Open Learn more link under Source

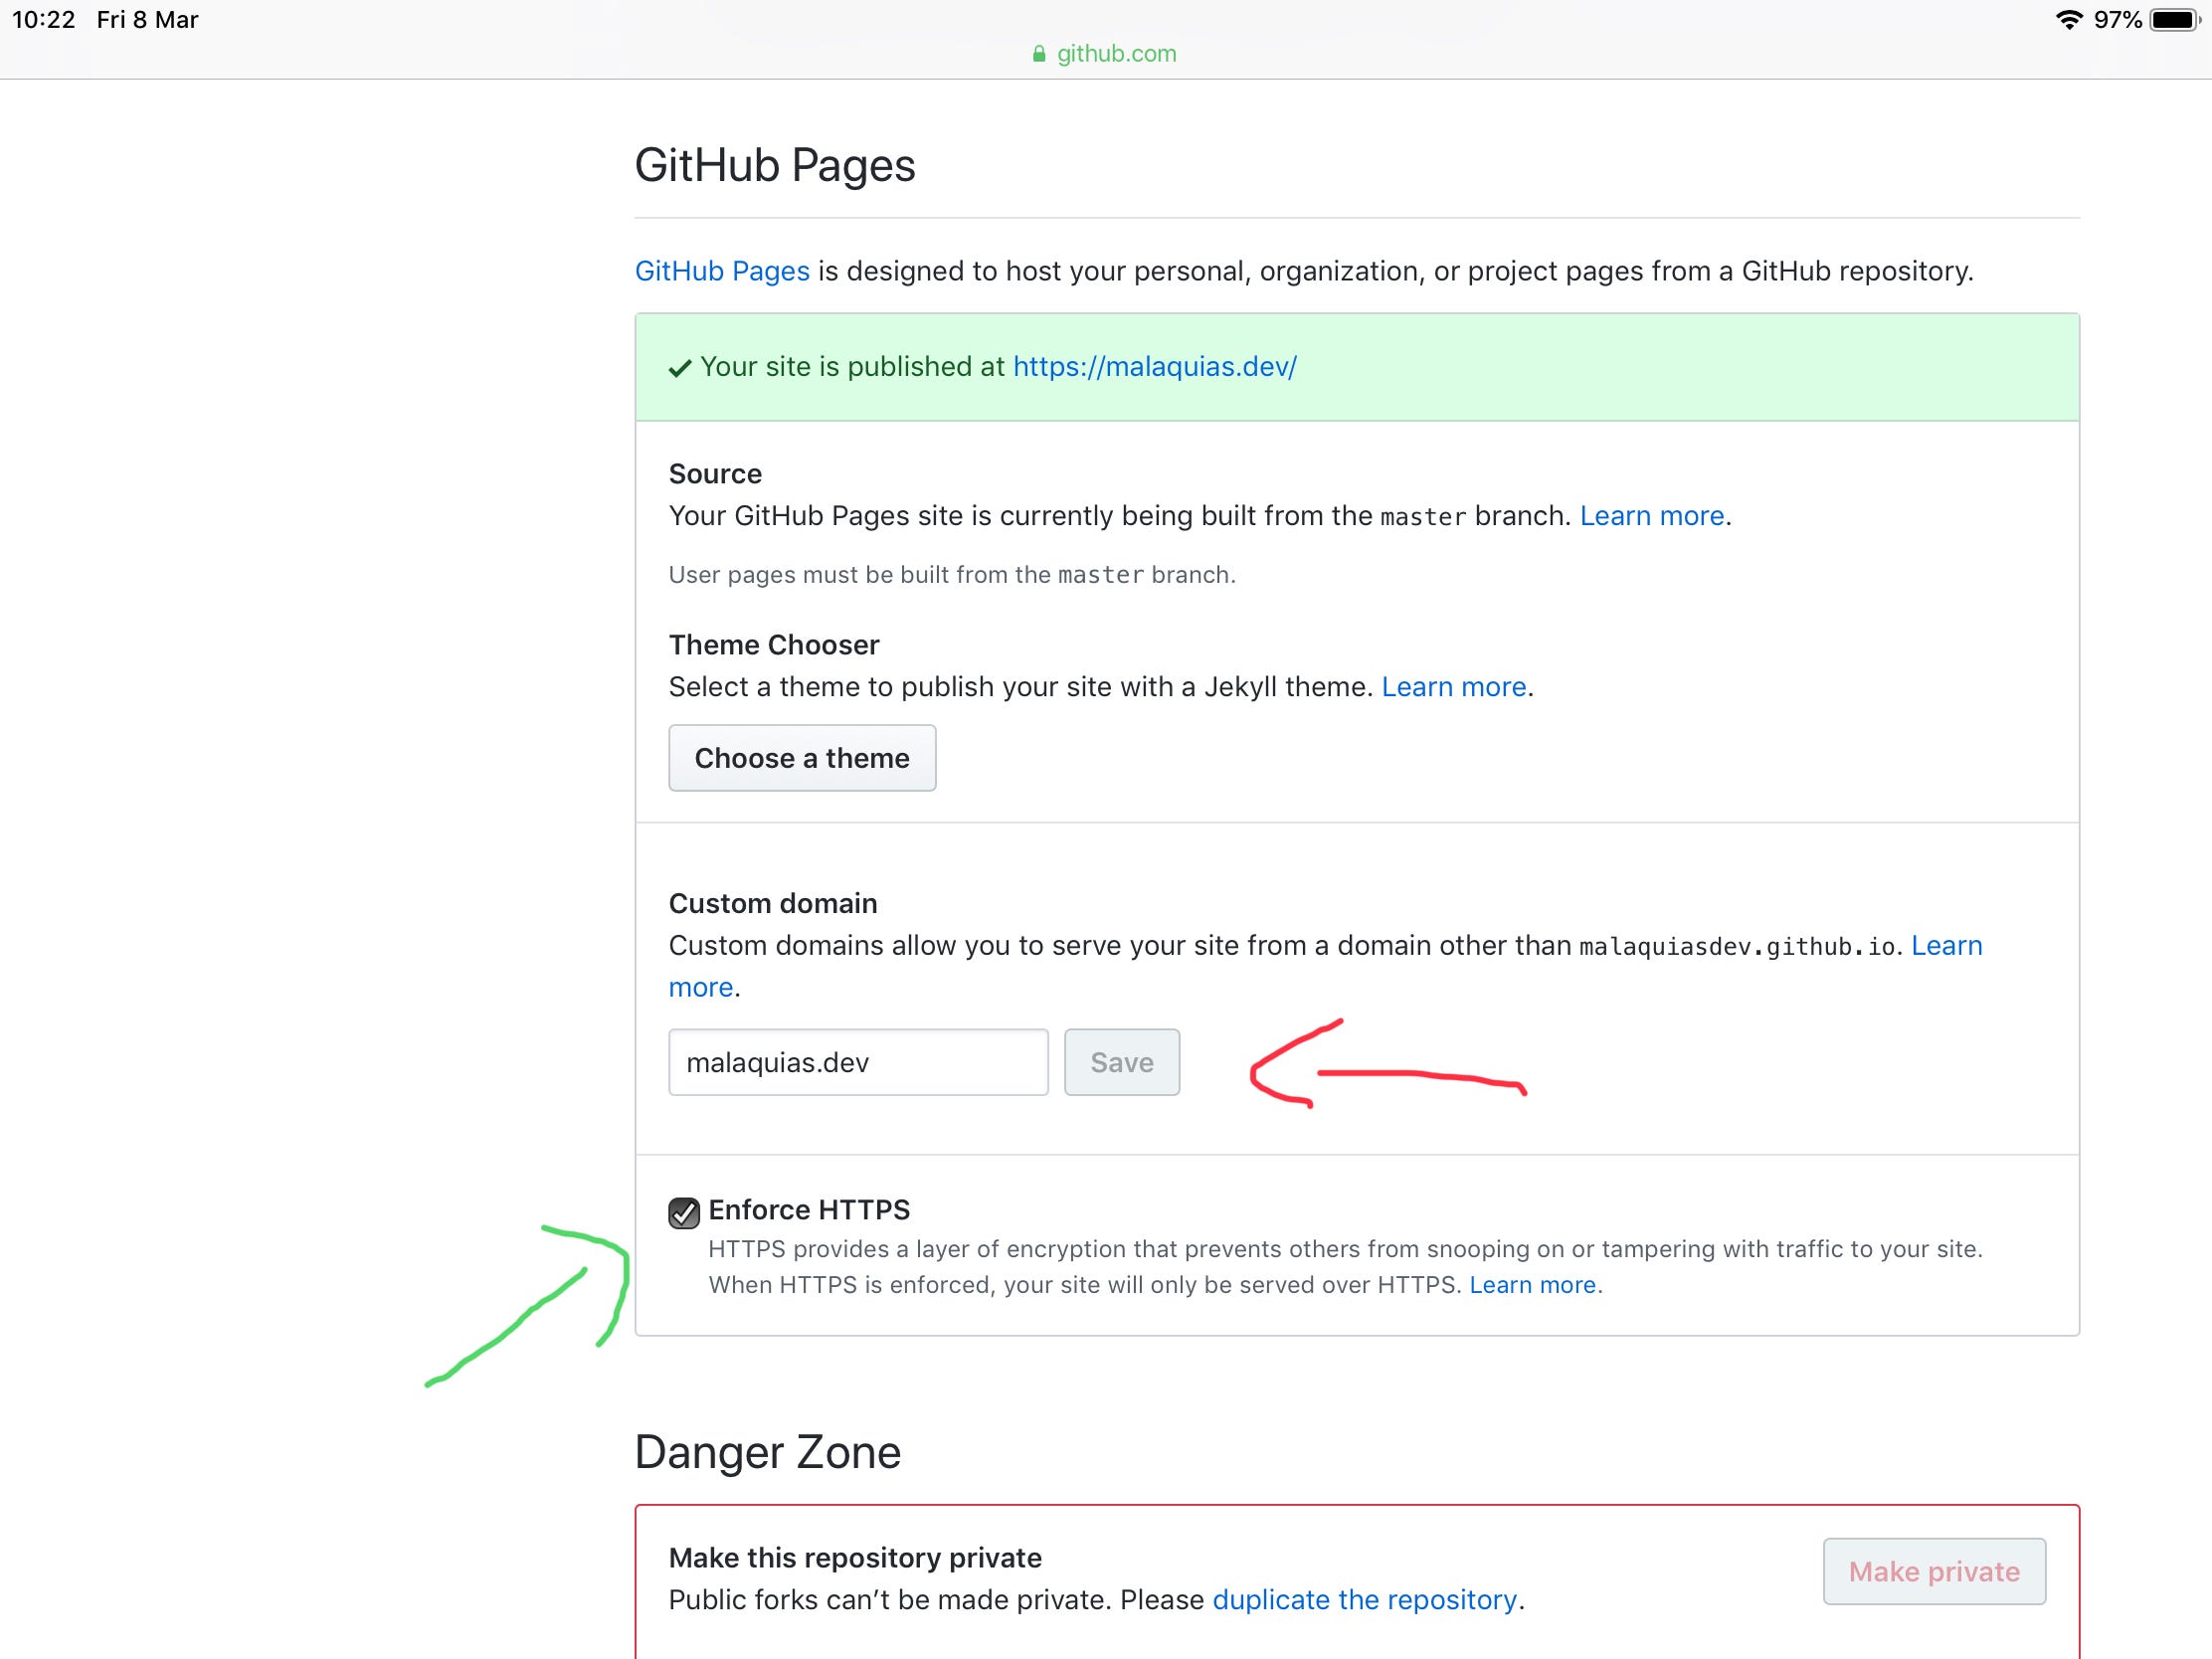[x=1652, y=516]
